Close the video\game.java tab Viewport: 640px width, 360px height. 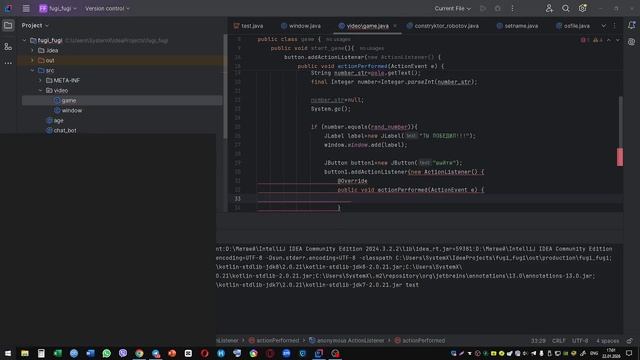pos(395,26)
